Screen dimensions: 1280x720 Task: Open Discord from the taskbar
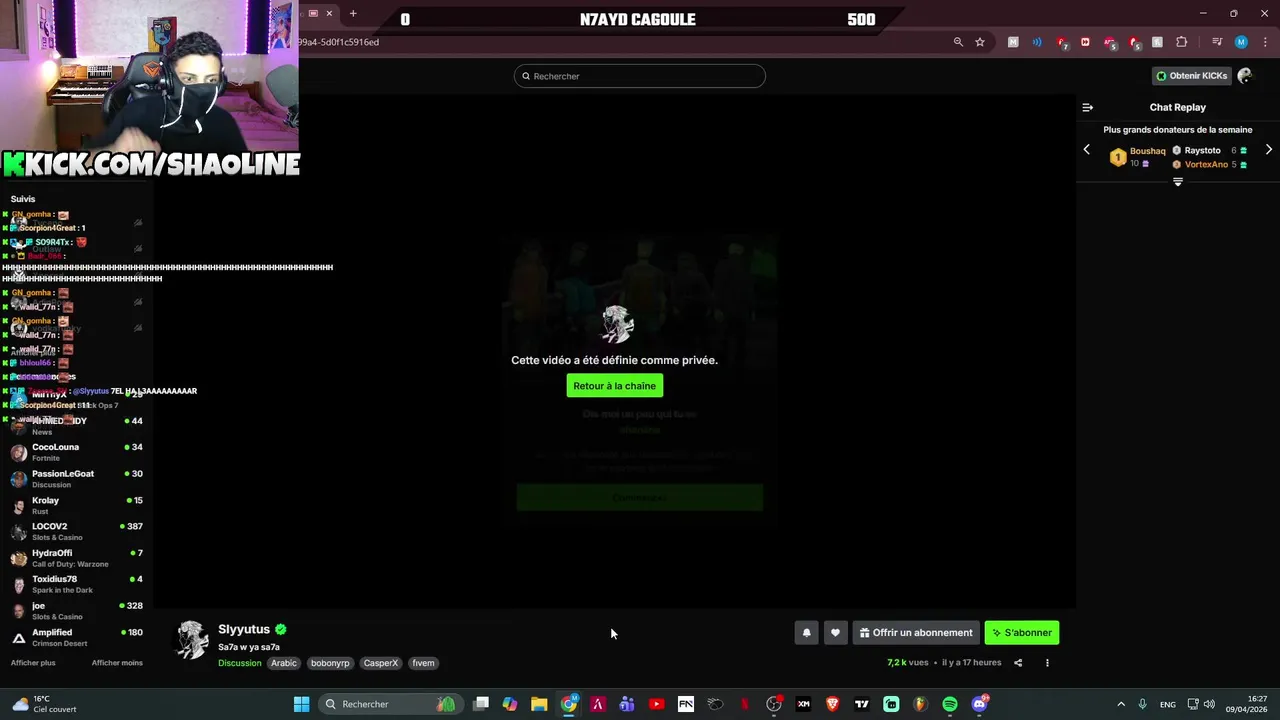pos(979,704)
